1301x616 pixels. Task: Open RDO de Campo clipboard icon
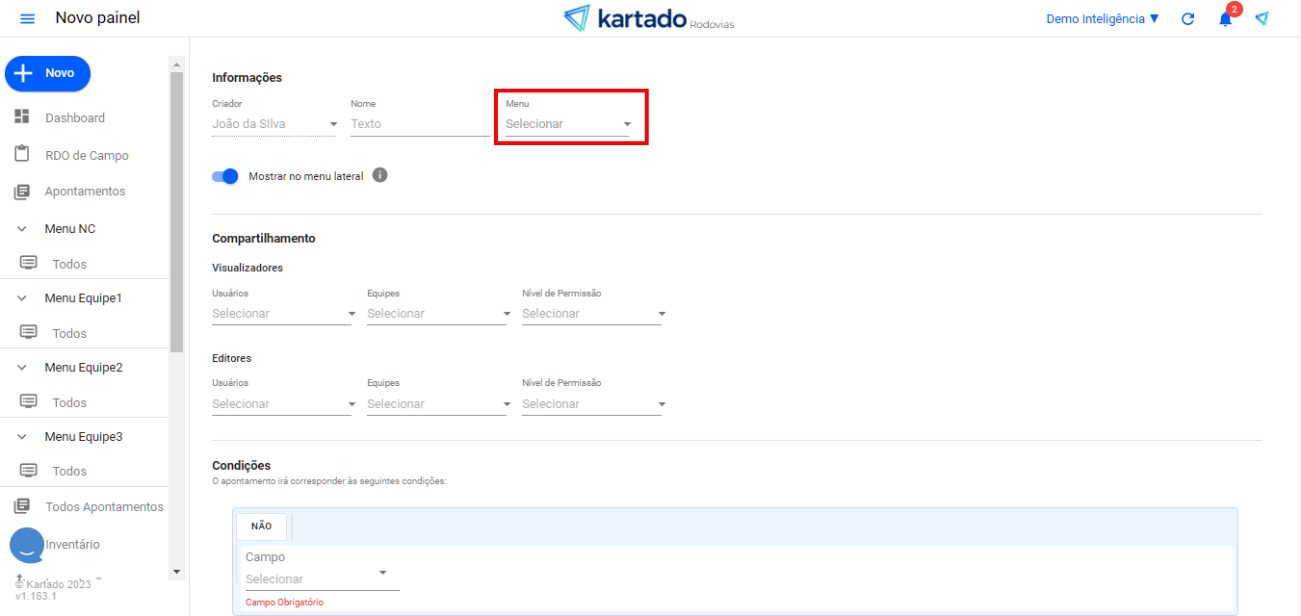pyautogui.click(x=22, y=155)
